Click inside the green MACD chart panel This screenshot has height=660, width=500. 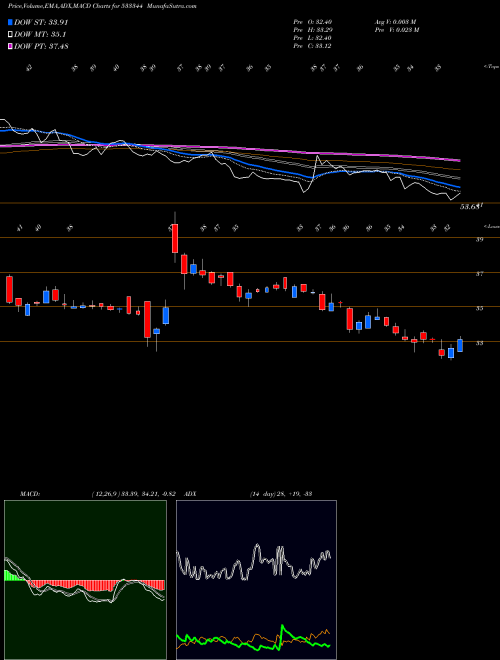(85, 580)
